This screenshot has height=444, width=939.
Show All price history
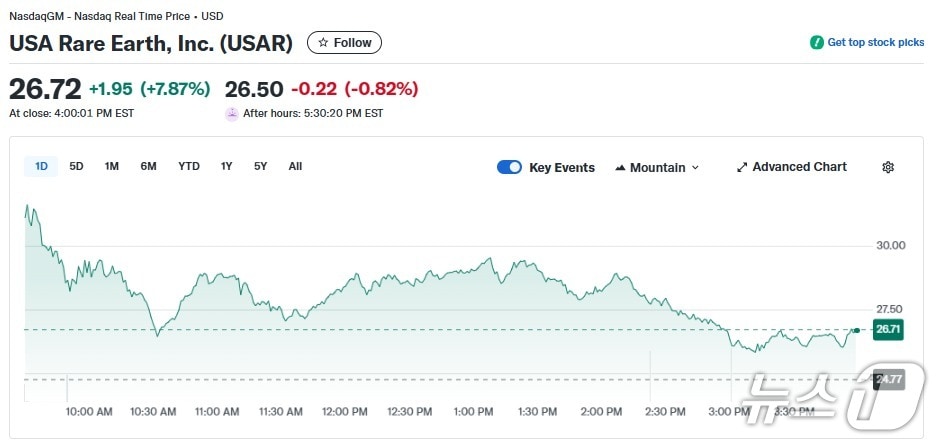coord(295,166)
